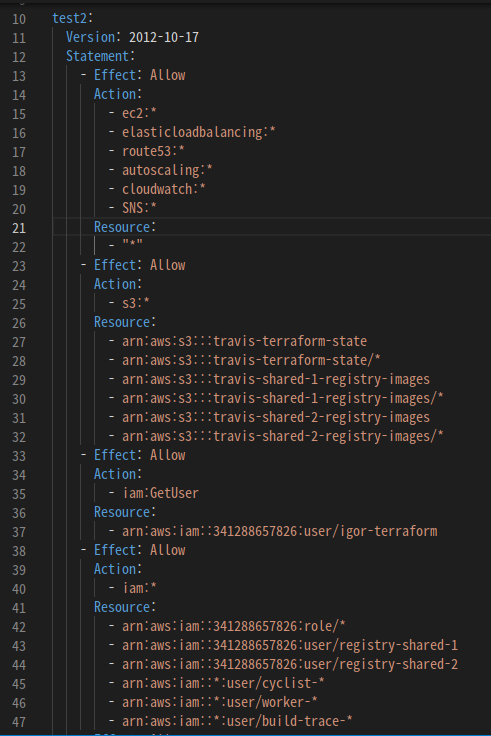
Task: Click the cloudwatch:* action entry
Action: pos(164,189)
